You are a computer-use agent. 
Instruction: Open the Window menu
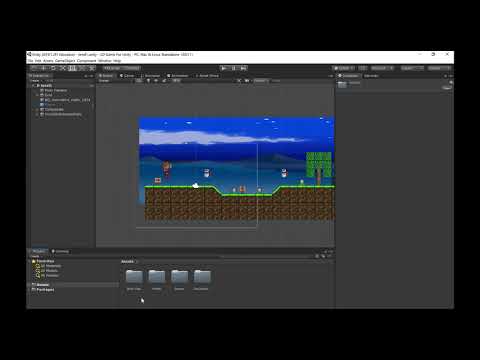pos(105,61)
